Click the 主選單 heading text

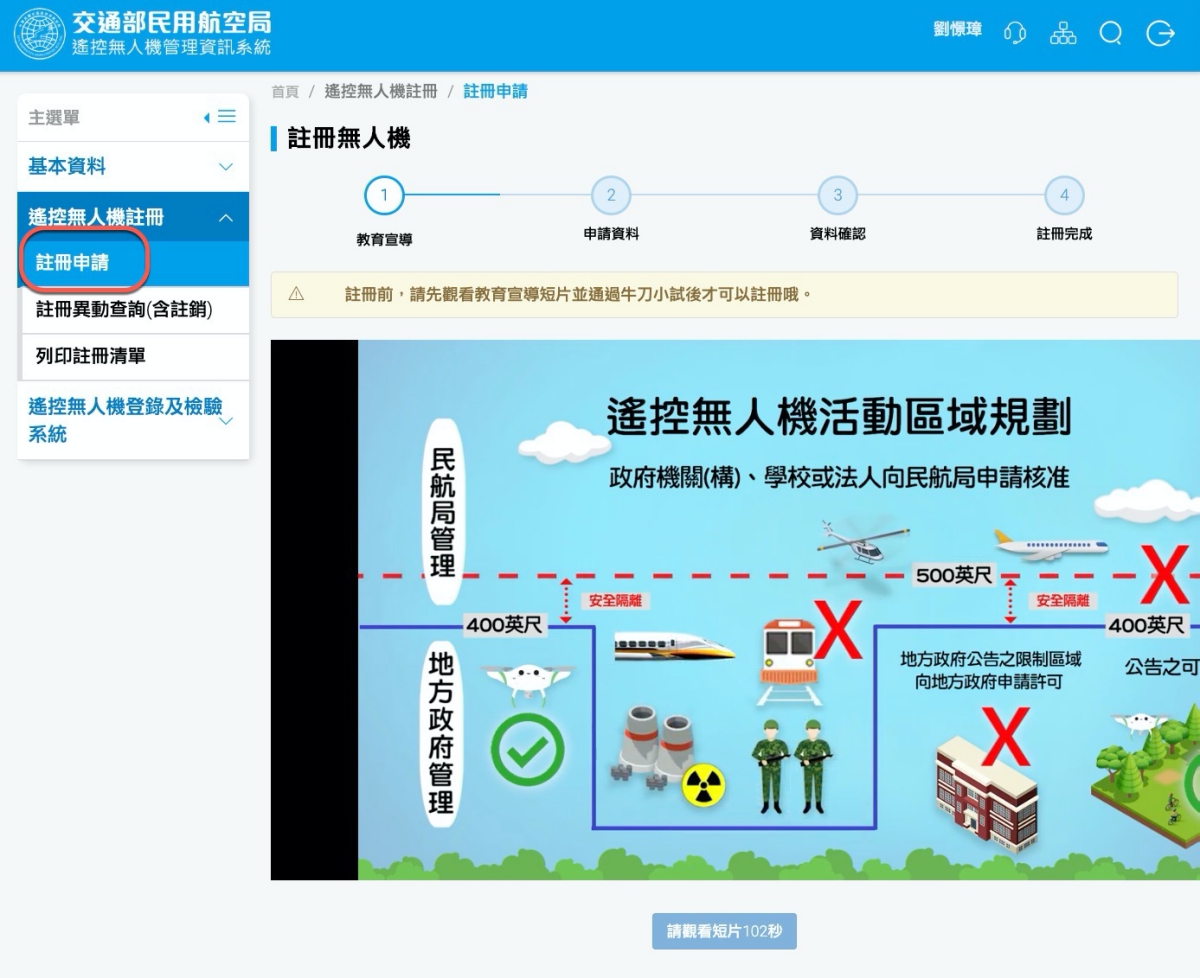coord(54,118)
